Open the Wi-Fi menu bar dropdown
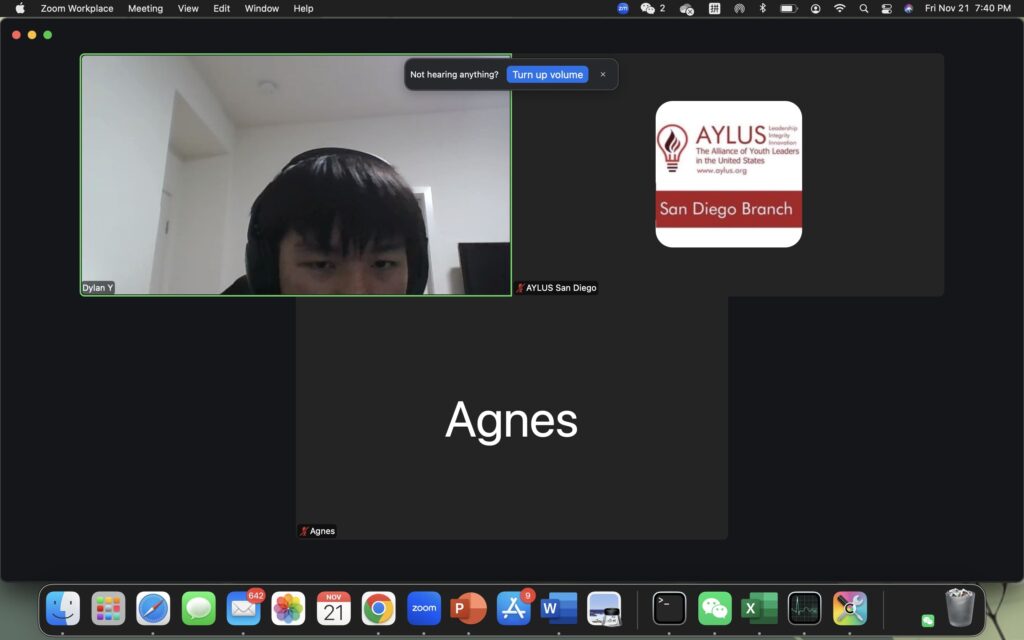The height and width of the screenshot is (640, 1024). [839, 8]
